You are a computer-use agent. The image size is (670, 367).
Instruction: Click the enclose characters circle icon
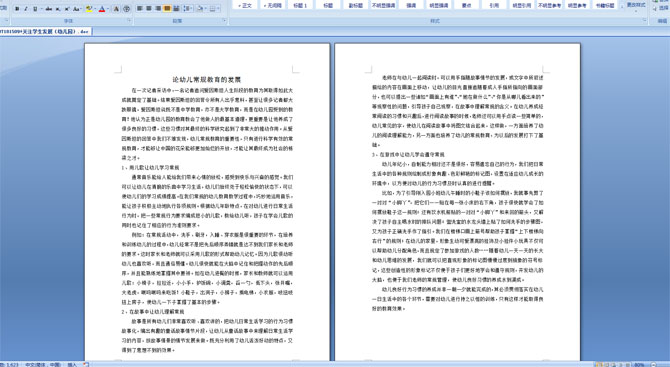(126, 9)
